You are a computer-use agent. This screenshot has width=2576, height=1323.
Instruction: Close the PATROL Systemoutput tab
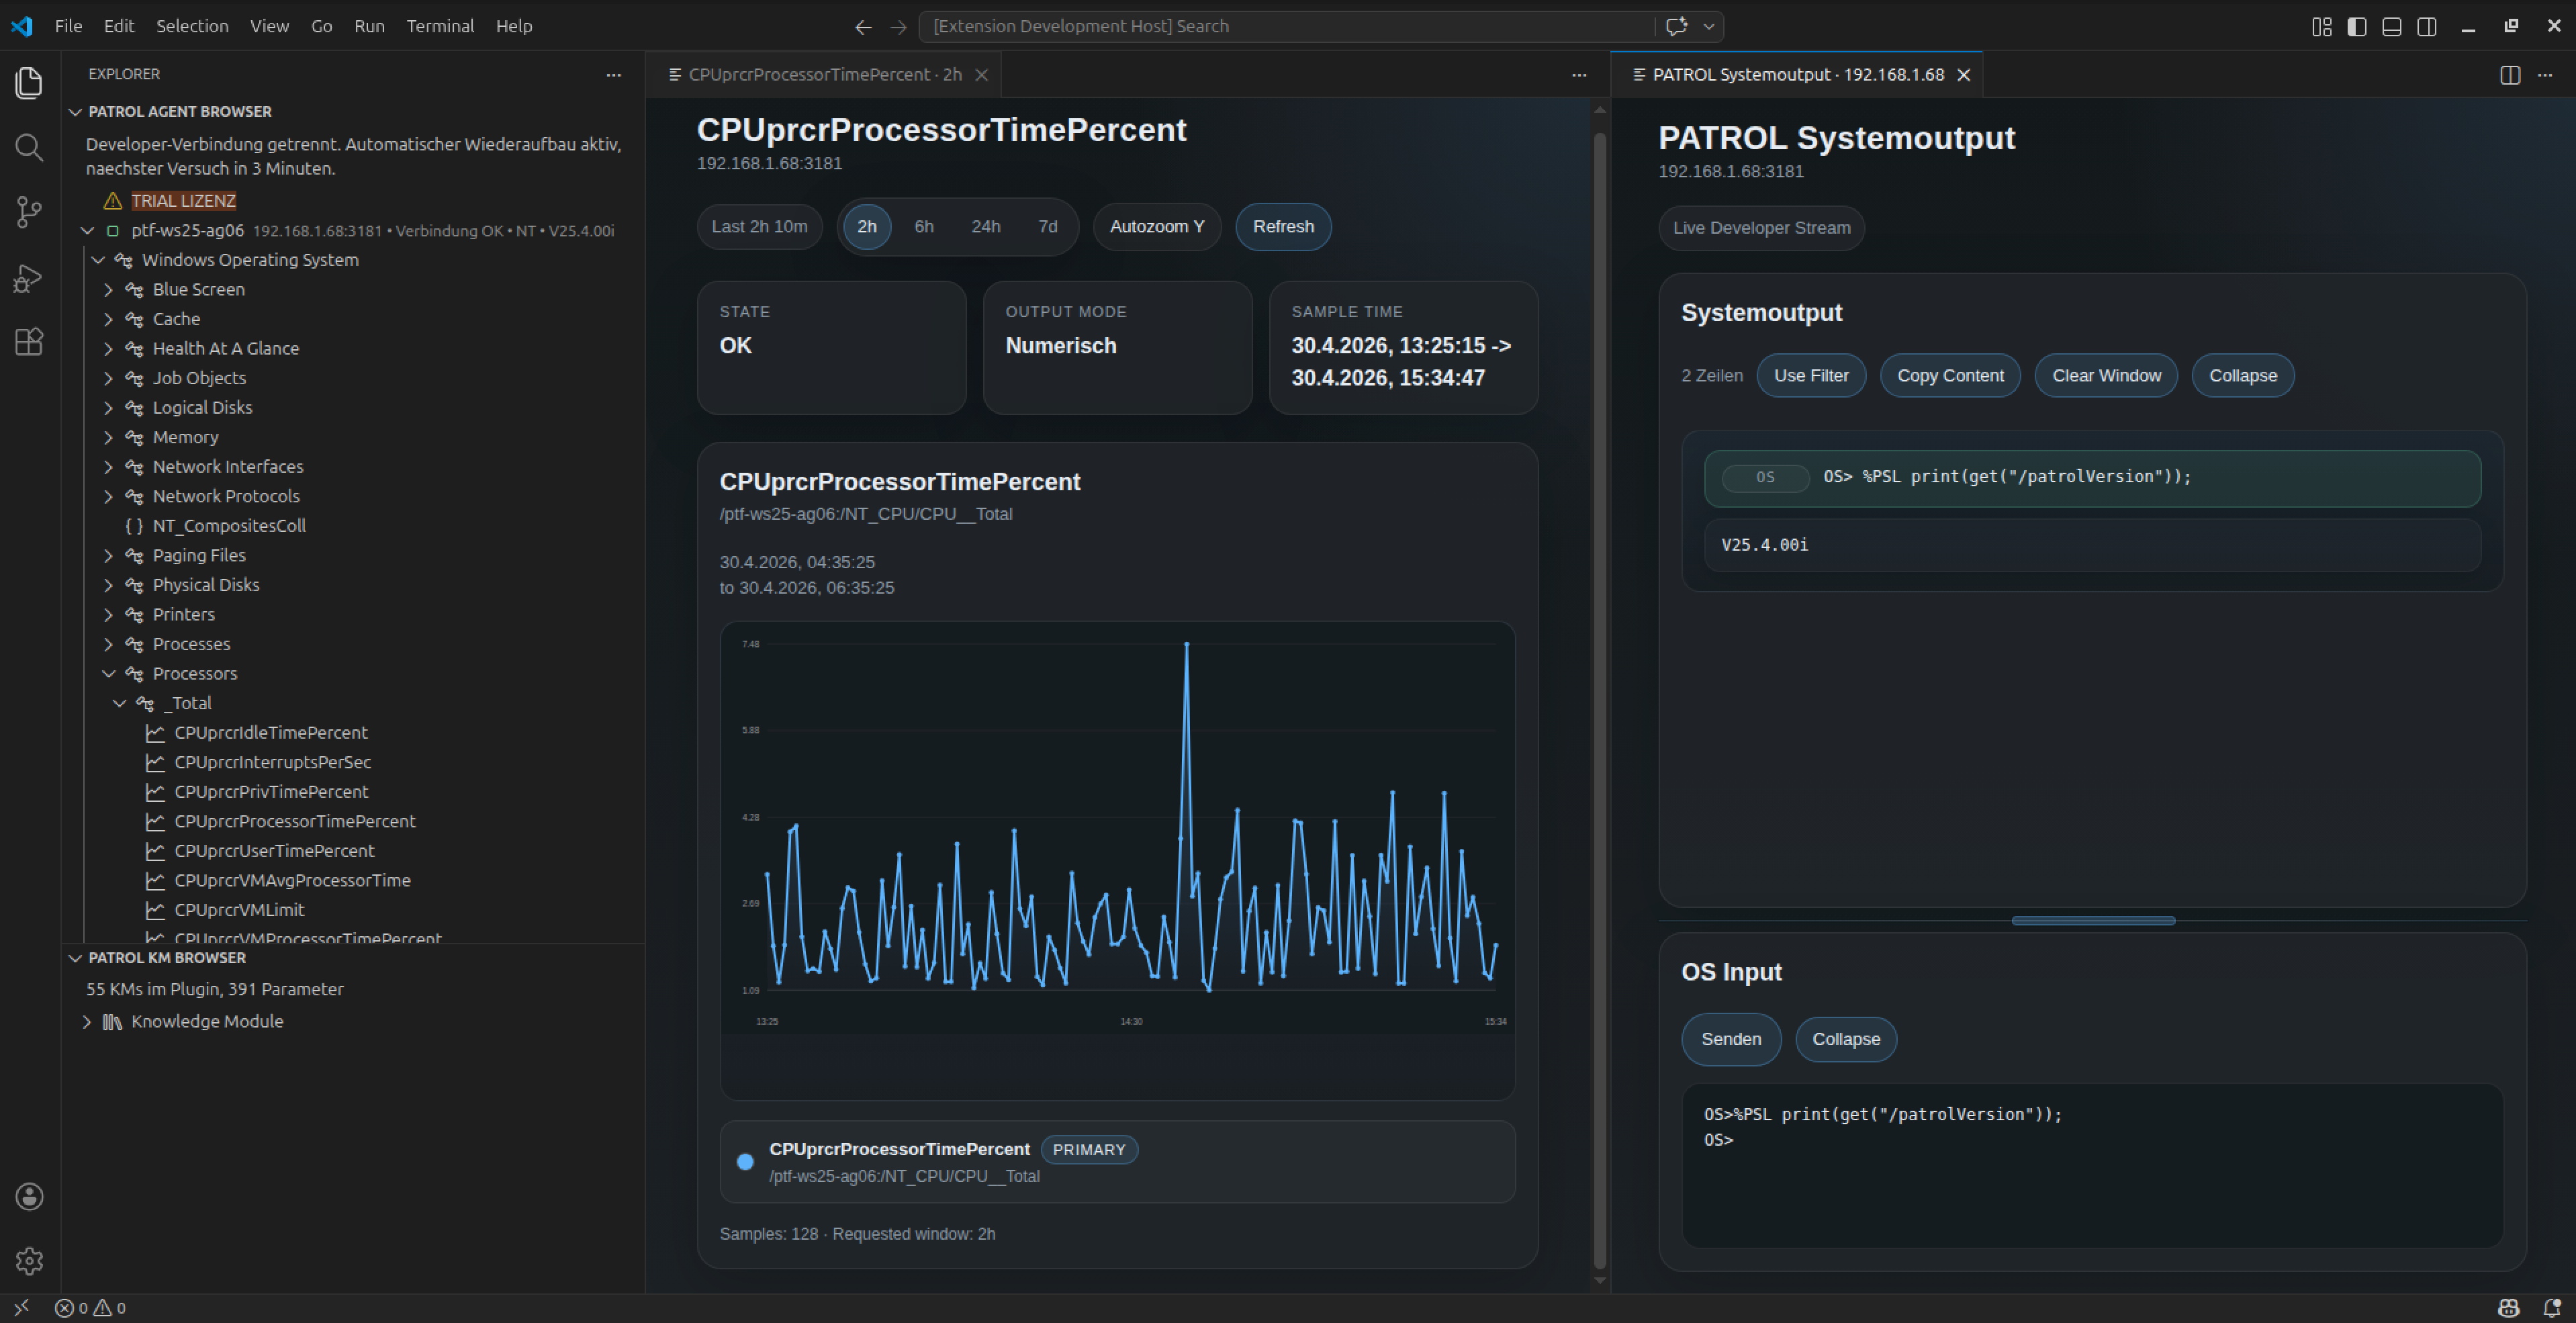(x=1963, y=75)
